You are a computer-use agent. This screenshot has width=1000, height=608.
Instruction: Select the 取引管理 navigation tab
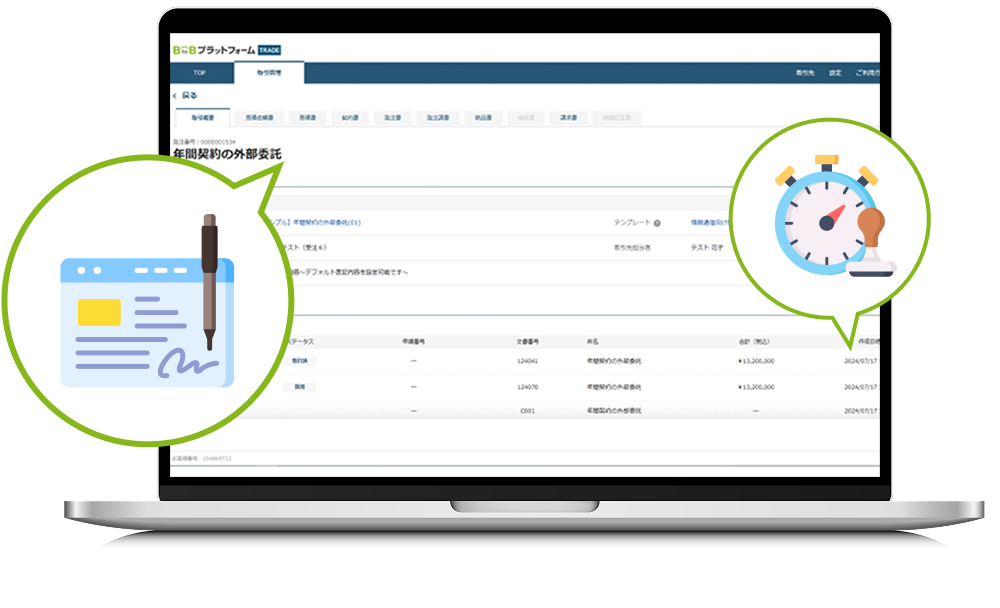269,73
